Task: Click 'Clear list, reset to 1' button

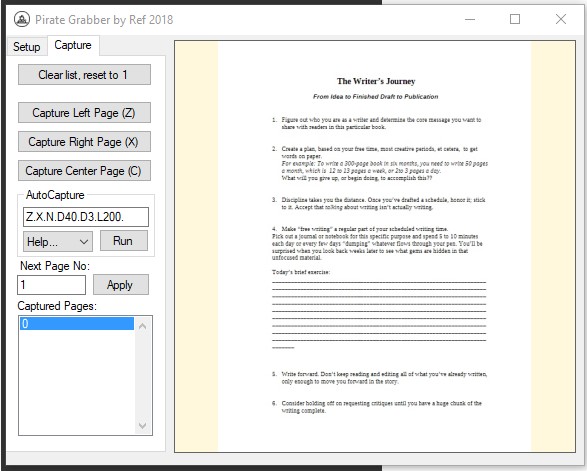Action: click(84, 75)
